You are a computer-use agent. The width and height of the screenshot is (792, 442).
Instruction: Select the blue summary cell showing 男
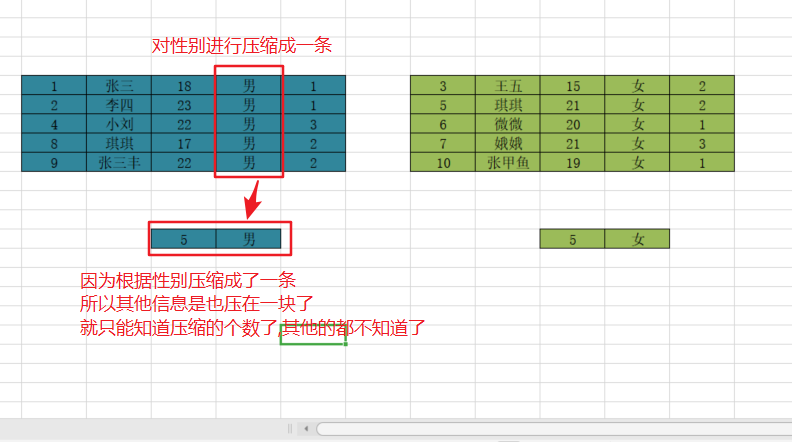(249, 239)
